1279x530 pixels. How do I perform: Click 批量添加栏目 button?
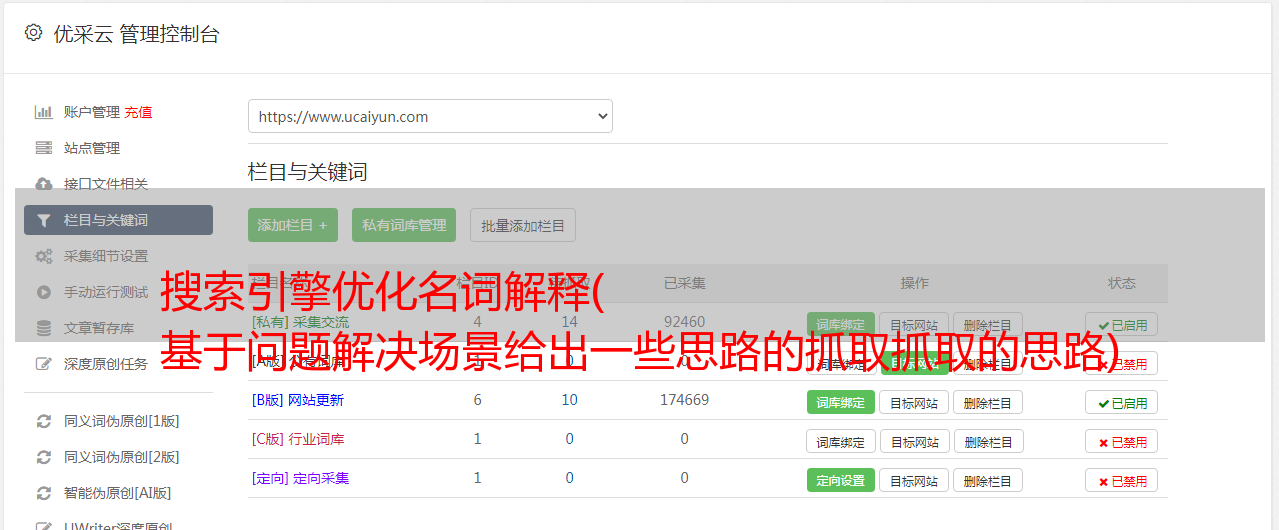(x=523, y=225)
